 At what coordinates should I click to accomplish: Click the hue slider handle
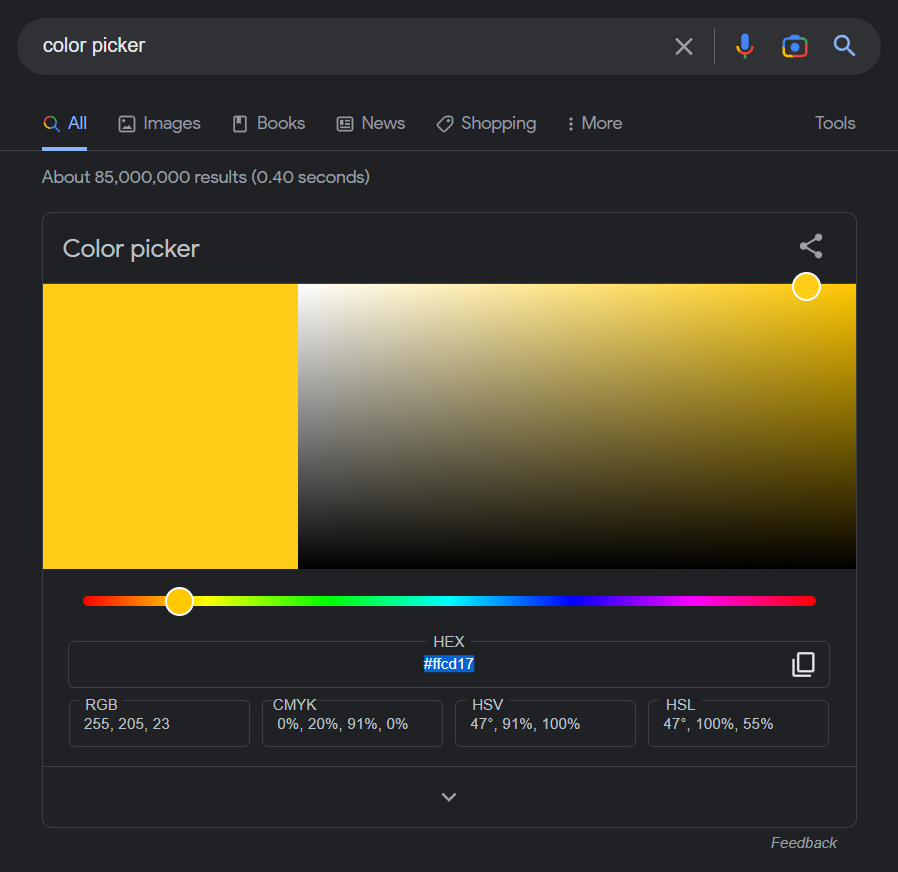(179, 601)
